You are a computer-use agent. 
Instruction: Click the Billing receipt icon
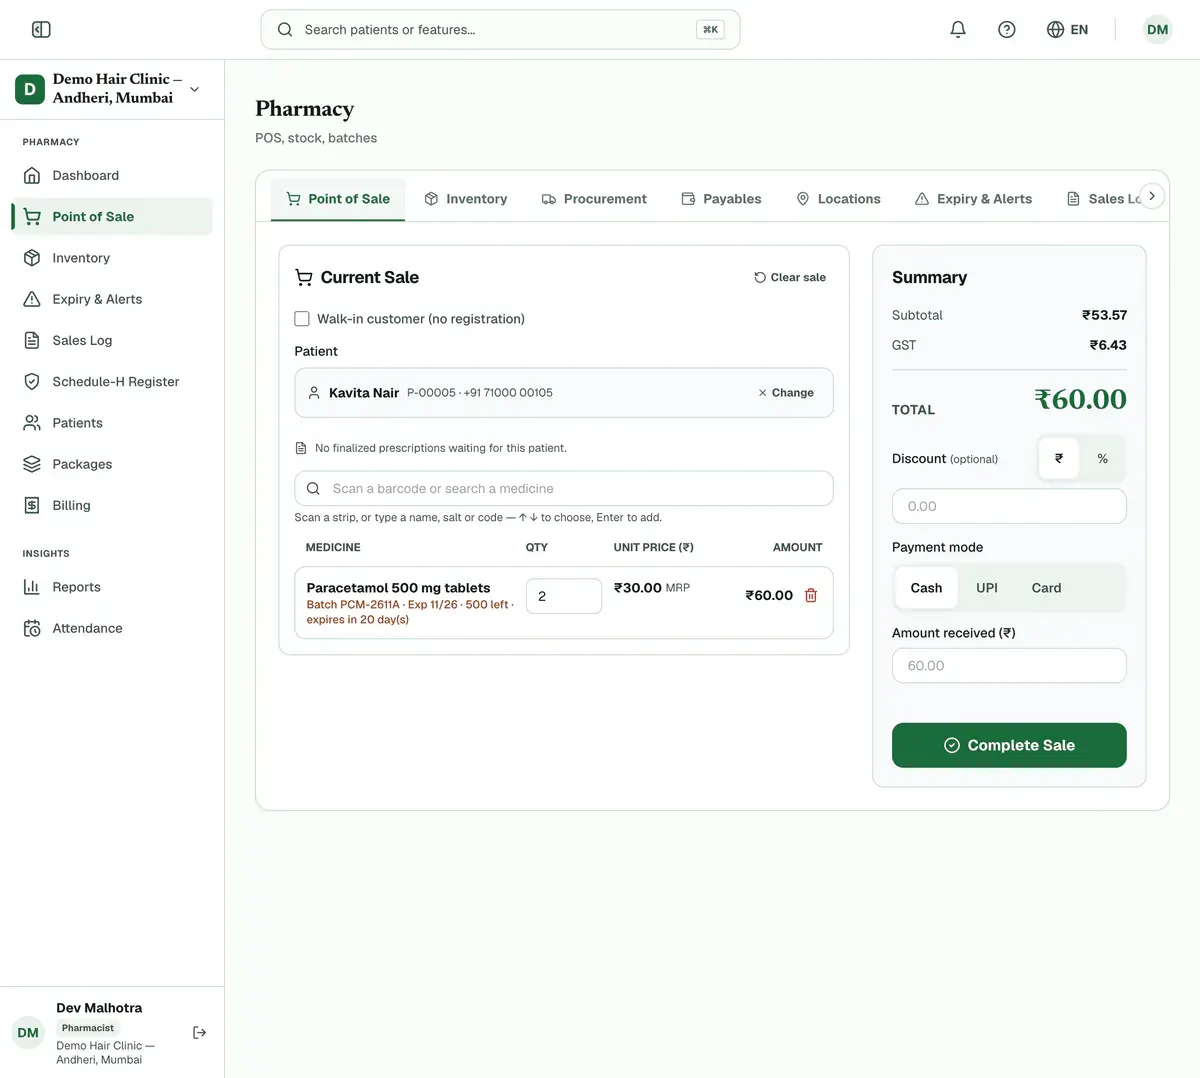click(32, 506)
